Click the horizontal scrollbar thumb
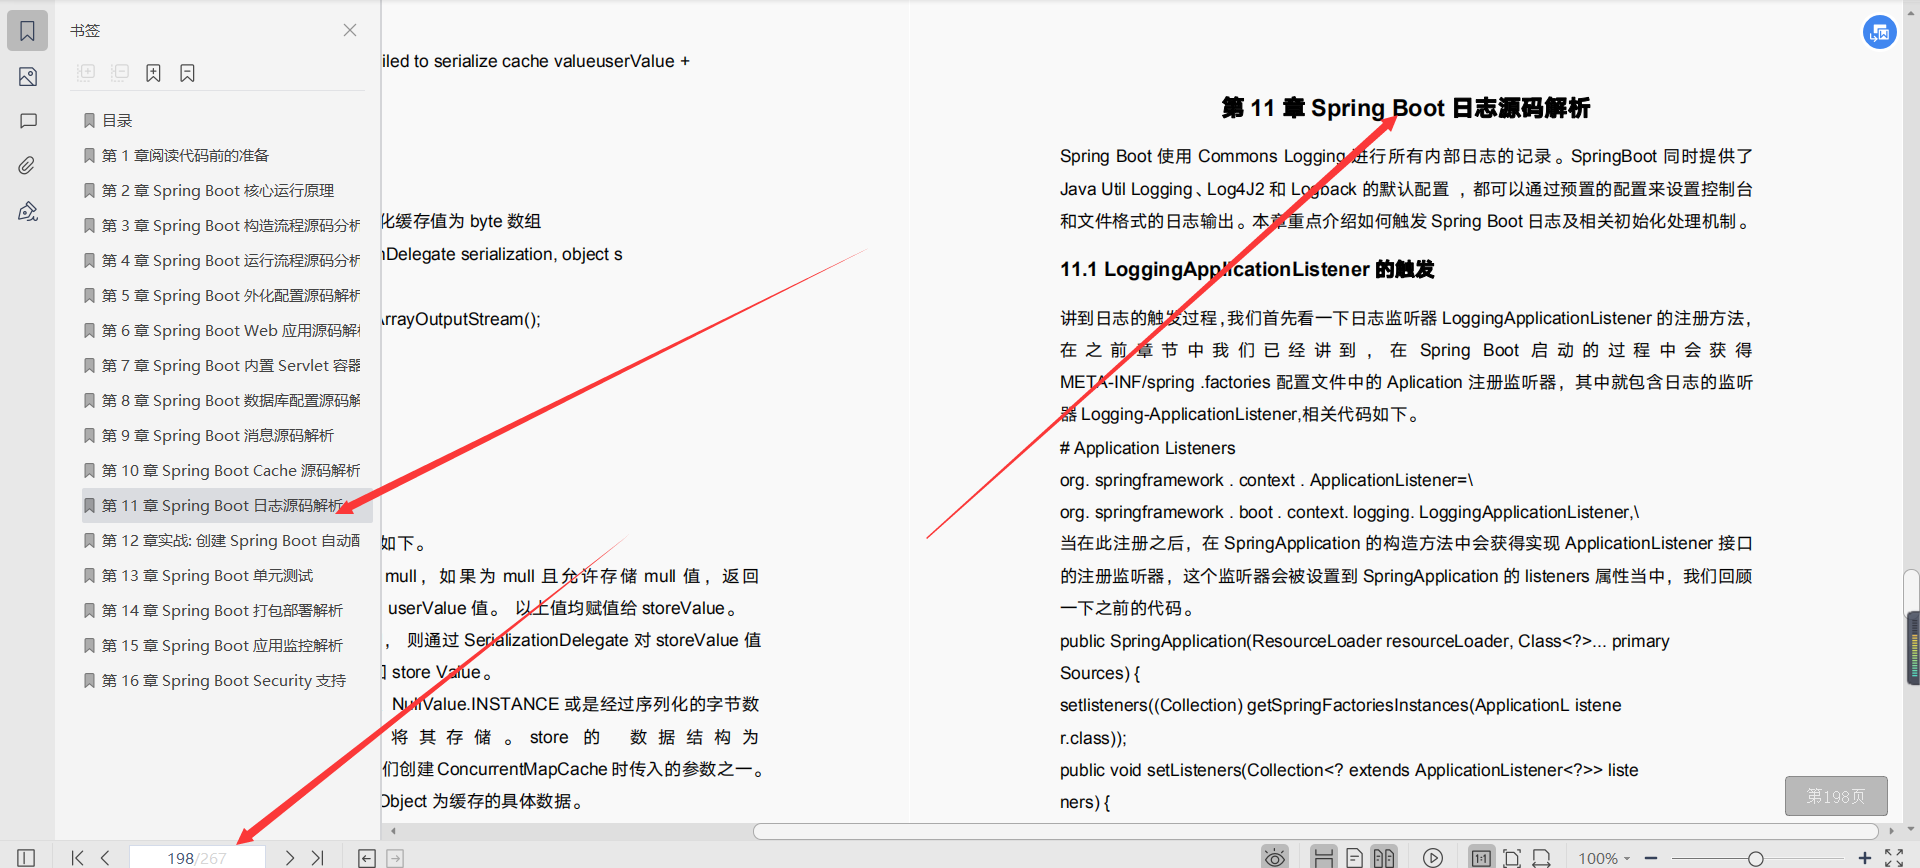This screenshot has height=868, width=1920. [1315, 831]
